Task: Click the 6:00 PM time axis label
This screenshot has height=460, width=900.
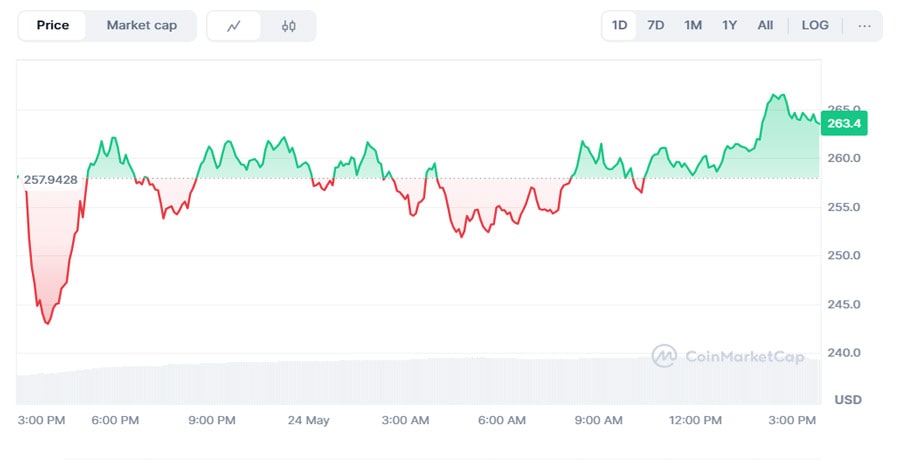Action: (115, 420)
